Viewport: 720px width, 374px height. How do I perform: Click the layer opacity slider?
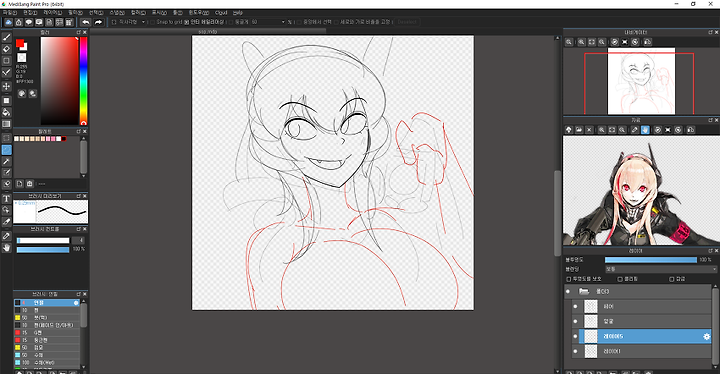pos(651,260)
